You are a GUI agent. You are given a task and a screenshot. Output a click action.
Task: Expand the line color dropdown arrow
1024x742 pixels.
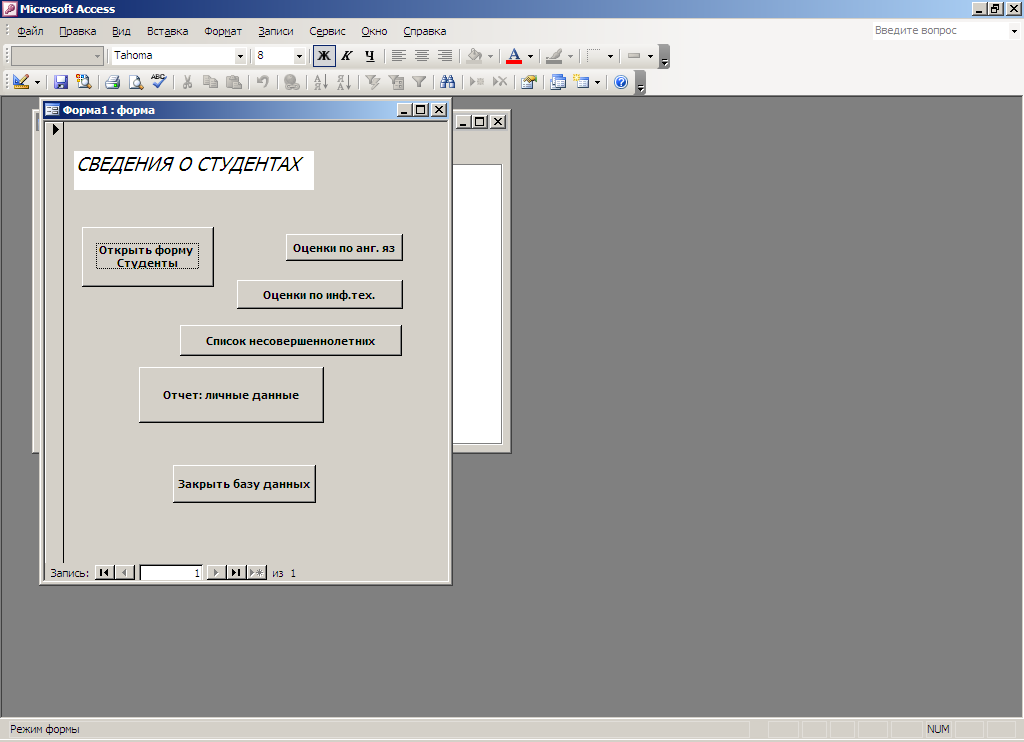[x=570, y=56]
